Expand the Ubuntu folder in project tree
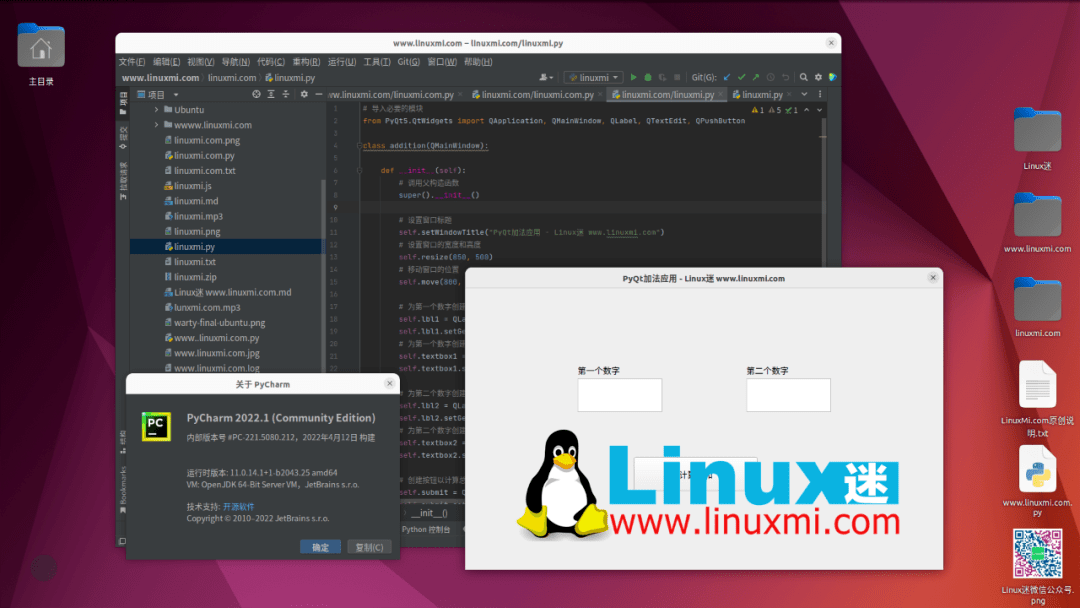 156,110
